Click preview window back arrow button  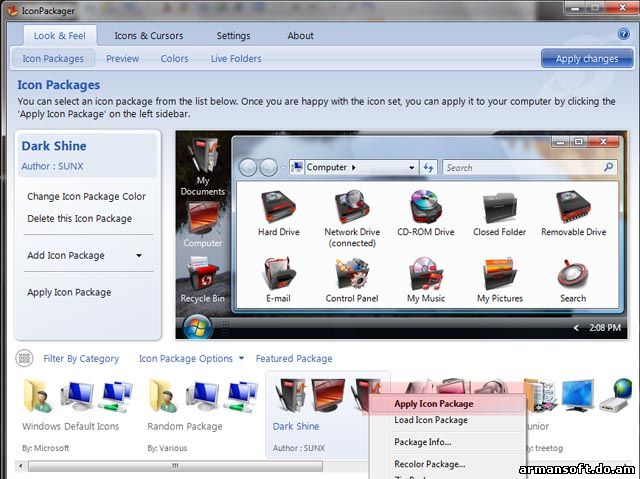[x=248, y=167]
